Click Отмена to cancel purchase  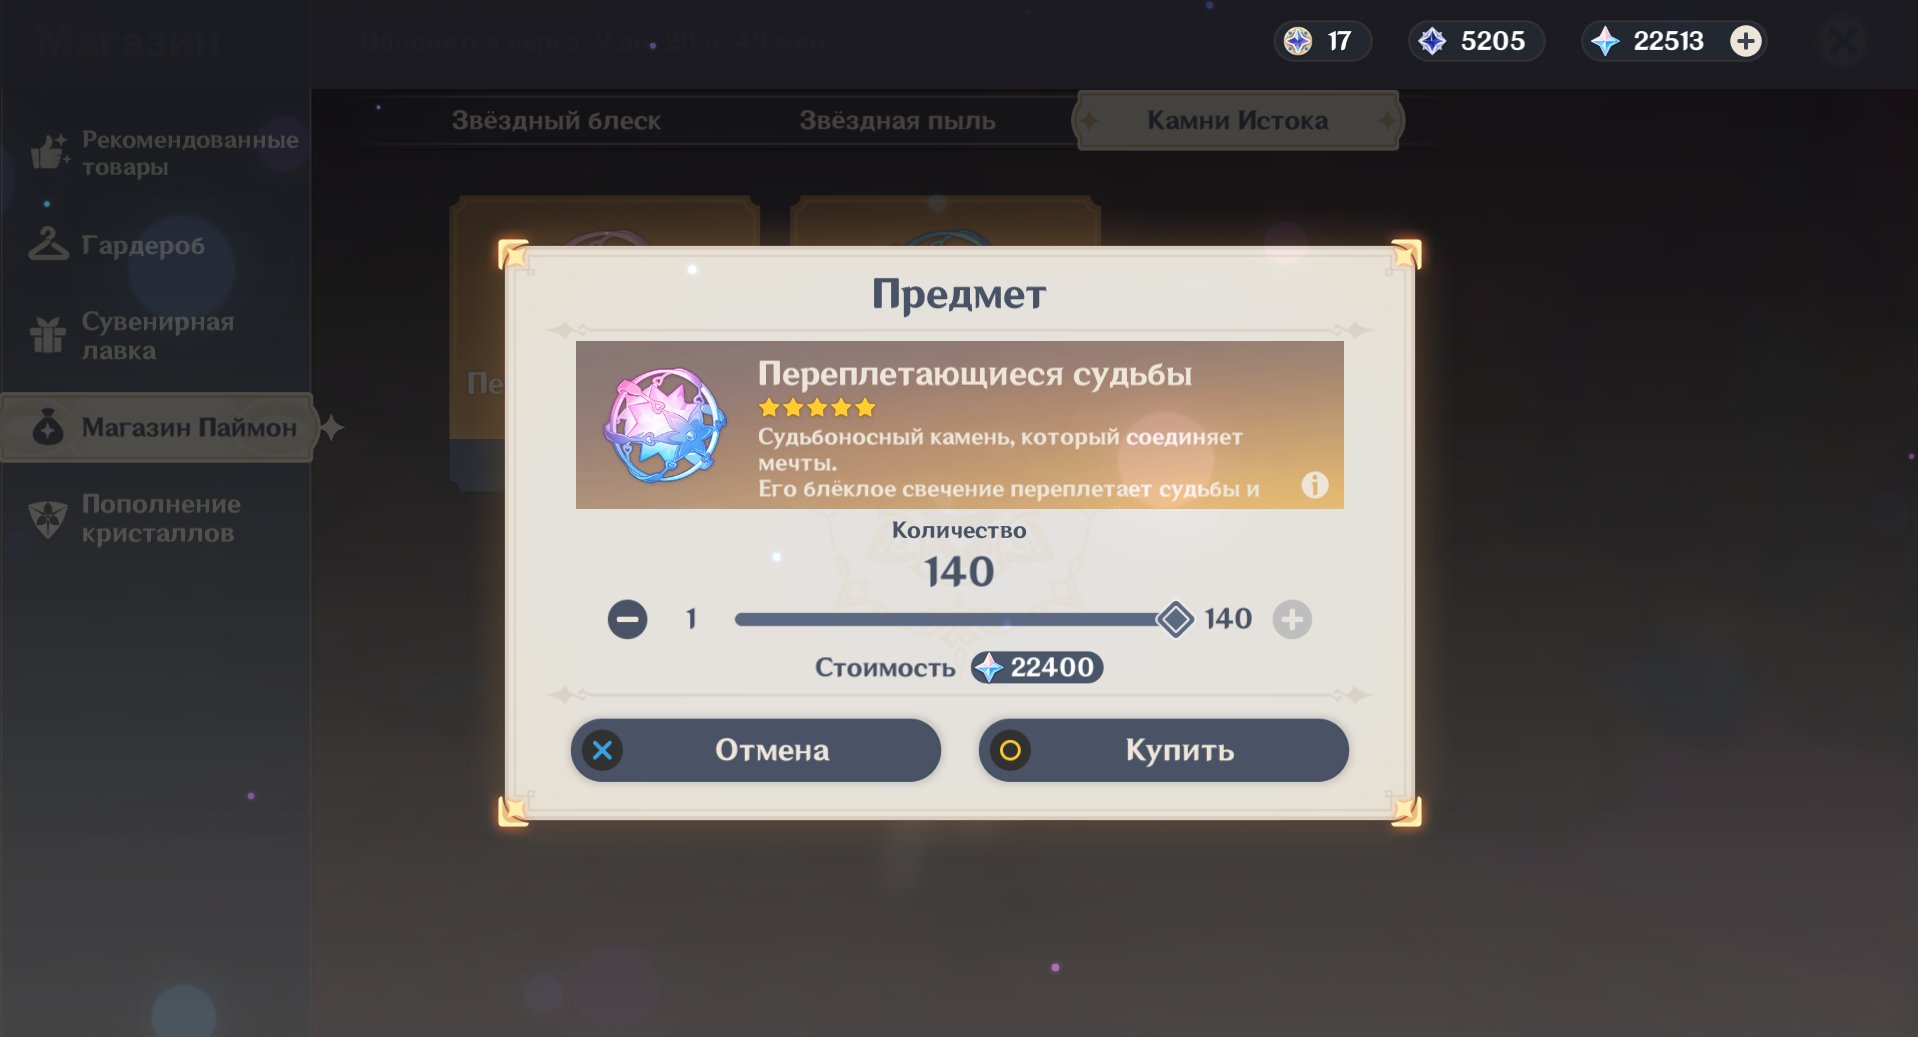(x=755, y=750)
